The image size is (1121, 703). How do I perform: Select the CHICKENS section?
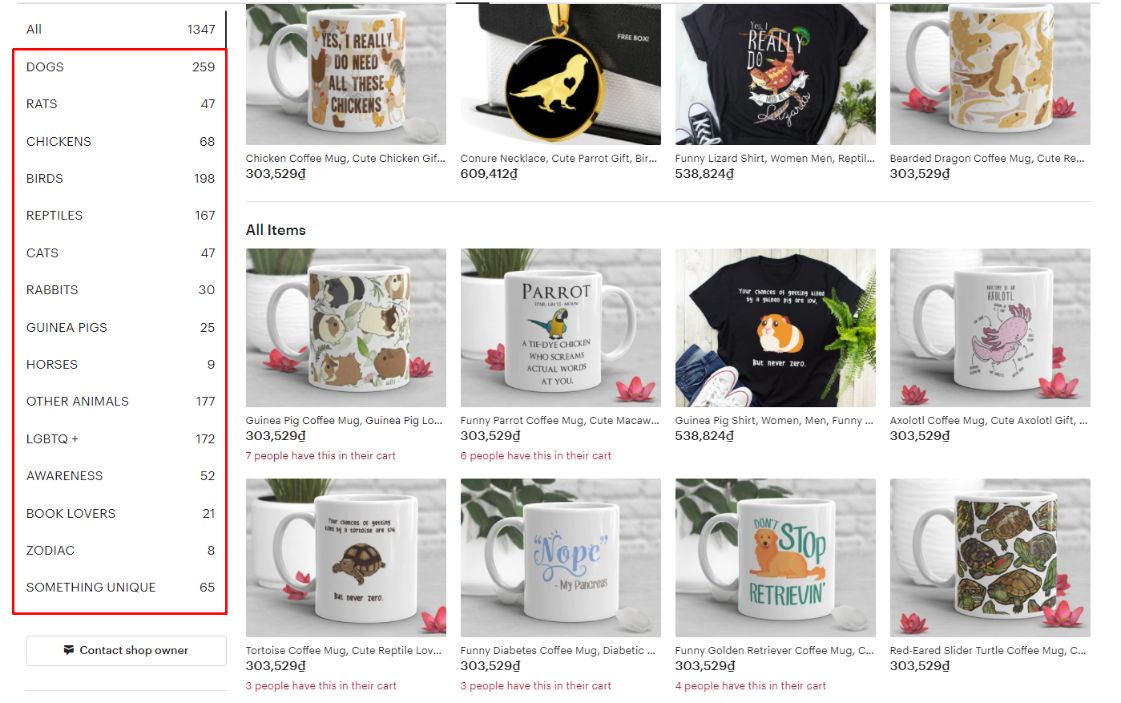120,142
